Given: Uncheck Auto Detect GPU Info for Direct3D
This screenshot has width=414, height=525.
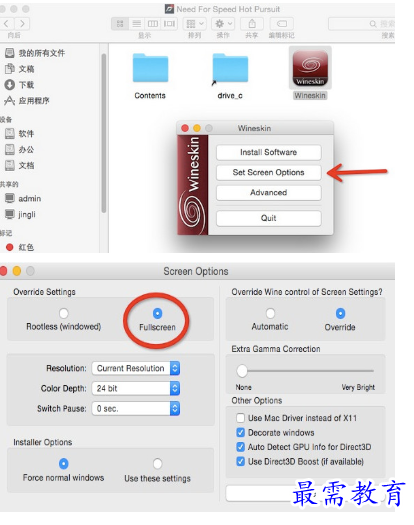Looking at the screenshot, I should click(x=240, y=447).
